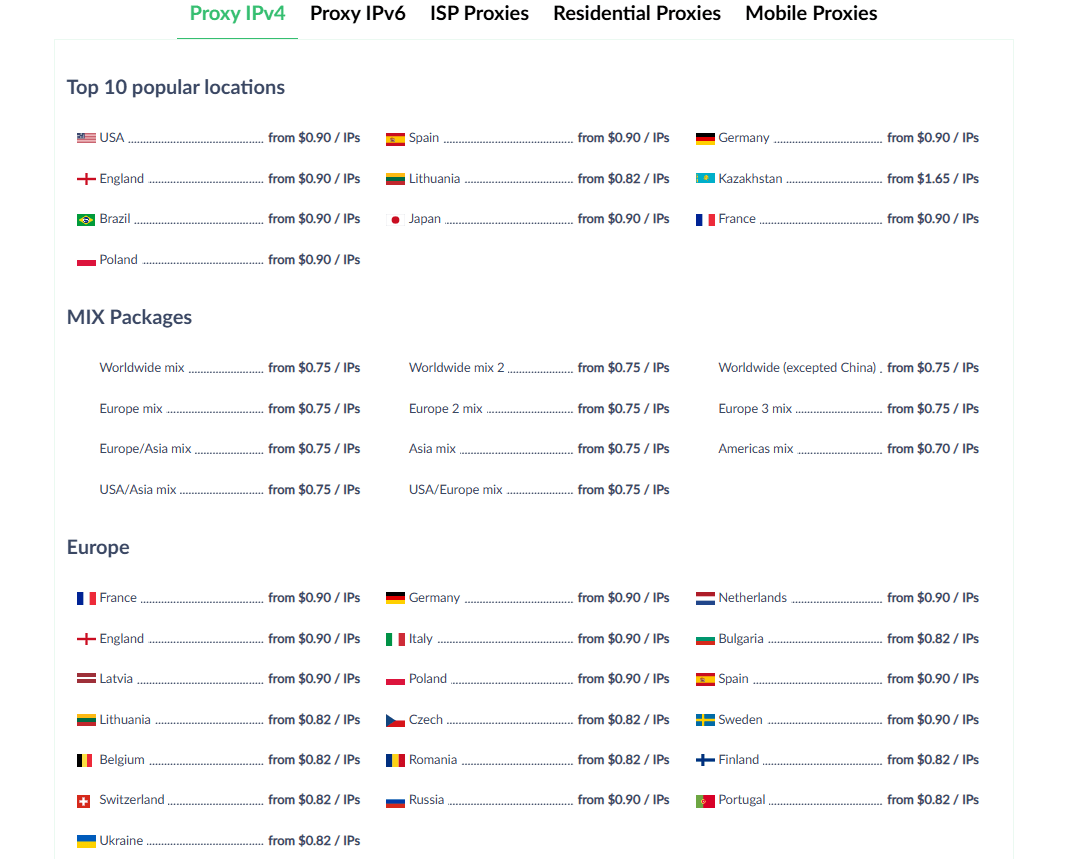Click the Lithuania link under Europe
This screenshot has height=859, width=1074.
pyautogui.click(x=125, y=720)
